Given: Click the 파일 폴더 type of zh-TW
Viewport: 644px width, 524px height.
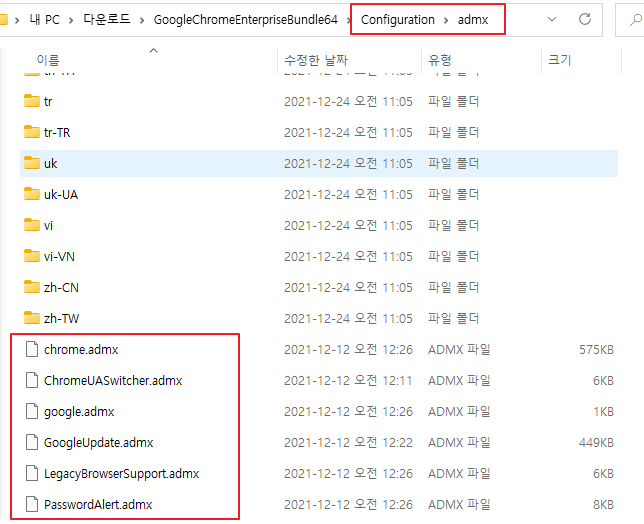Looking at the screenshot, I should (x=453, y=318).
